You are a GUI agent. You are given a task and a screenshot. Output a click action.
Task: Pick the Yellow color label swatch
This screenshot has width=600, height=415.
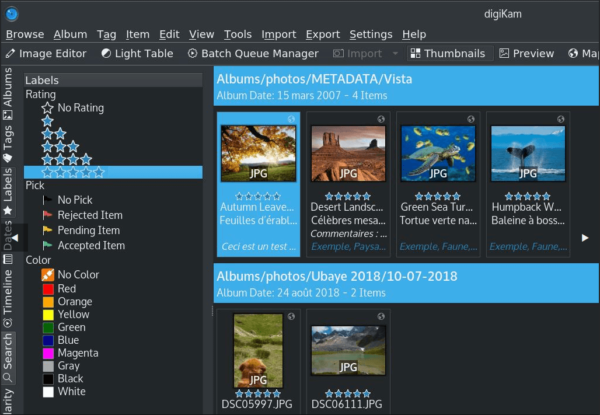click(x=48, y=314)
